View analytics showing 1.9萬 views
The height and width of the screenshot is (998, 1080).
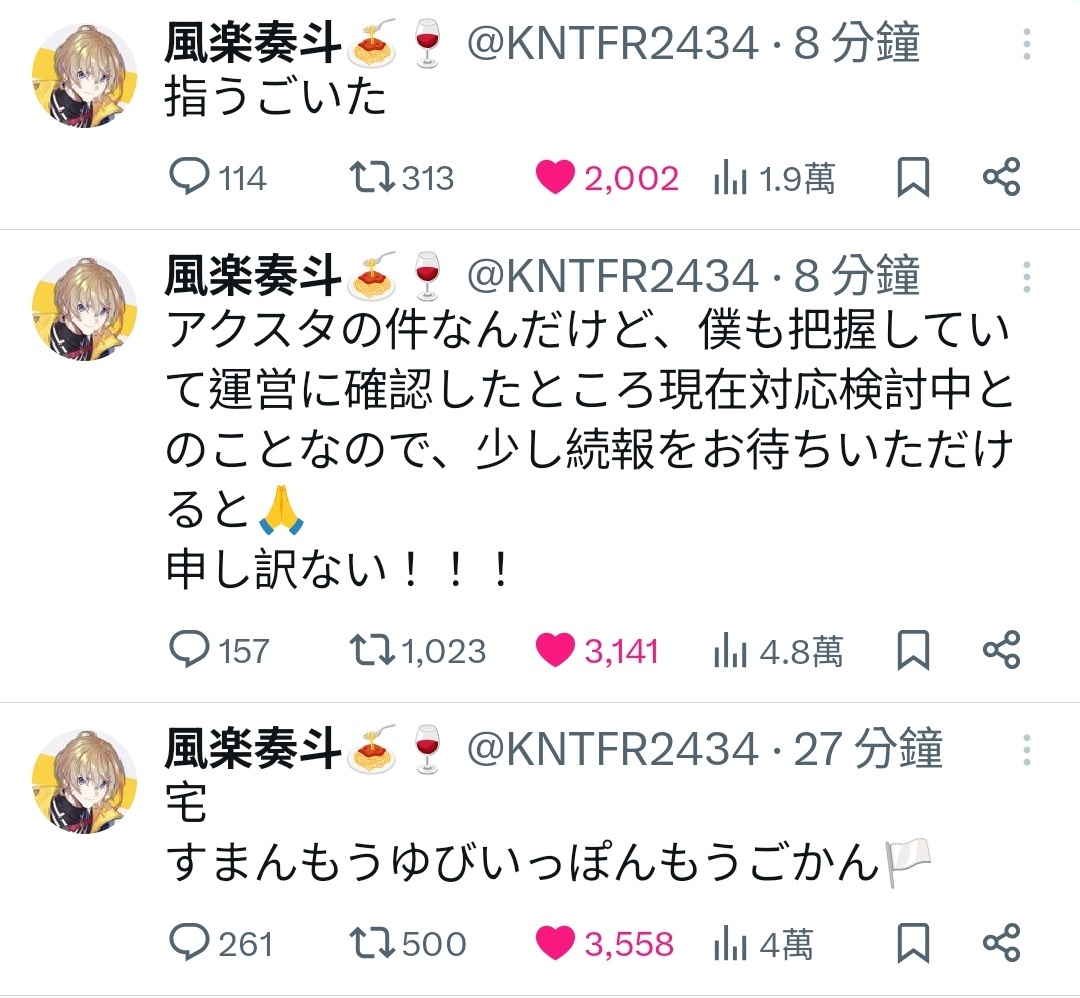[774, 178]
